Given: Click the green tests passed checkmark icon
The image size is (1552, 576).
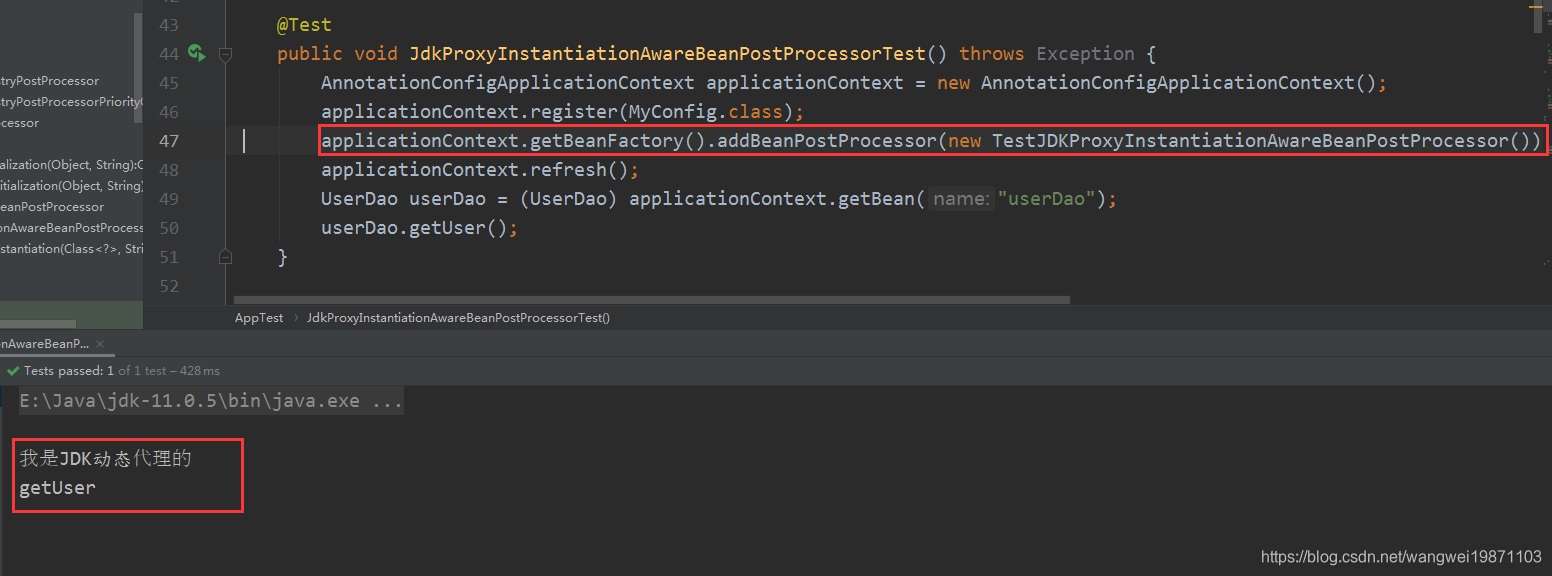Looking at the screenshot, I should 12,370.
